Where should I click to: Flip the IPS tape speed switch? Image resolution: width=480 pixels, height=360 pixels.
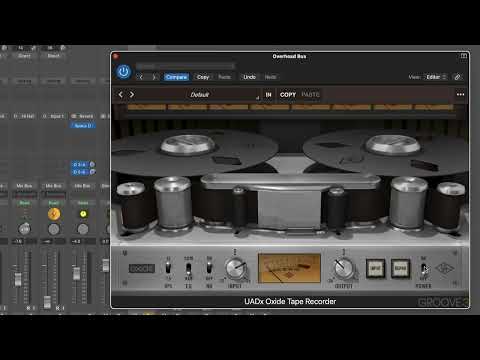coord(168,268)
